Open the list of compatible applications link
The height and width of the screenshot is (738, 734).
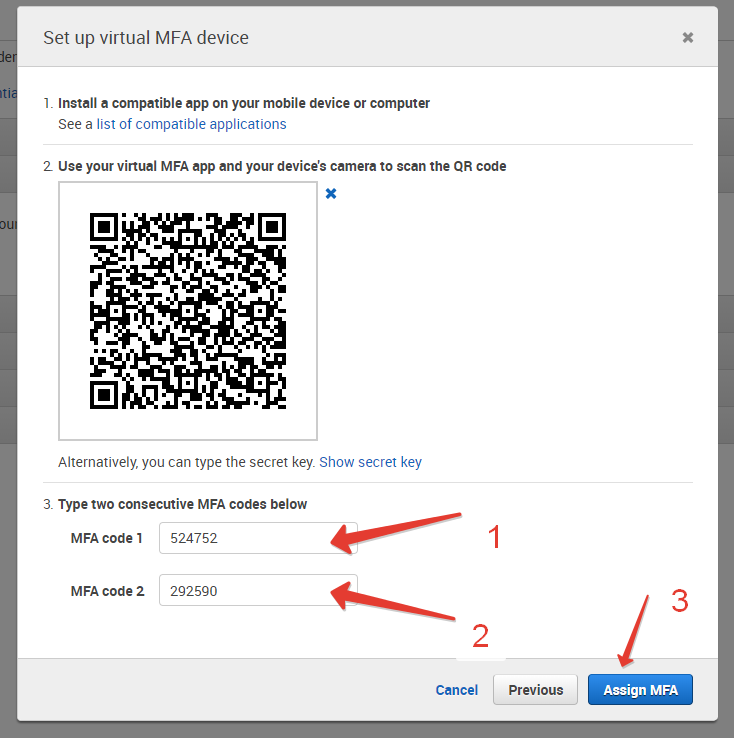[191, 124]
